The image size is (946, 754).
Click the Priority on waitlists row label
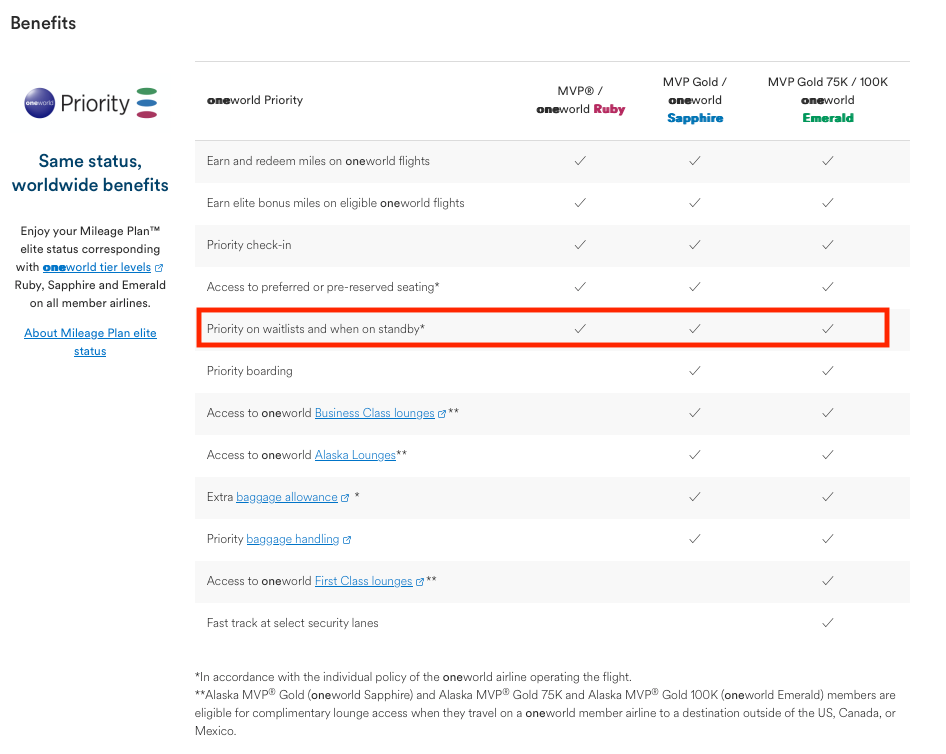pyautogui.click(x=316, y=329)
